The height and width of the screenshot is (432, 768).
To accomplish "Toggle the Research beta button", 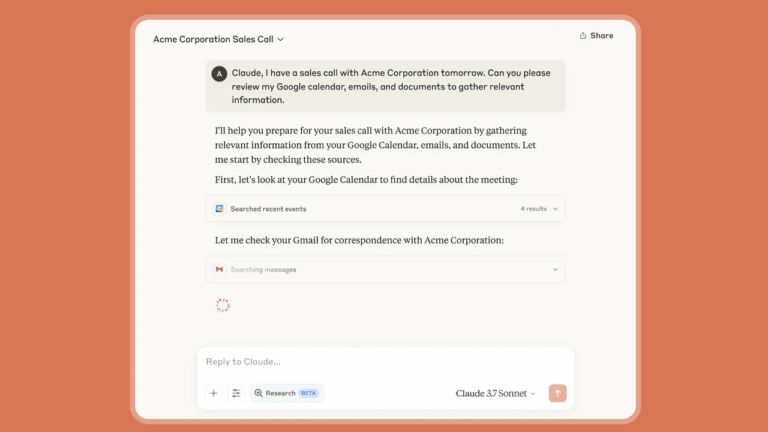I will [x=287, y=393].
